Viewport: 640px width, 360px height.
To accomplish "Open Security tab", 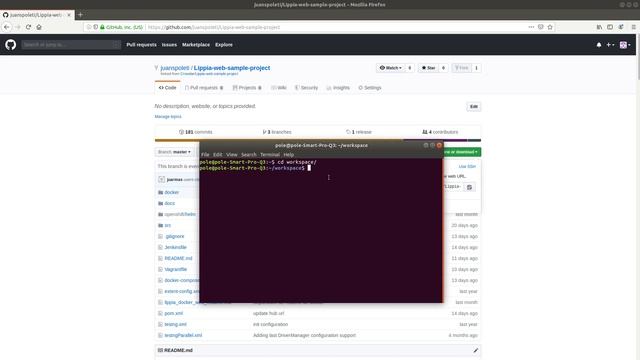I will (307, 88).
